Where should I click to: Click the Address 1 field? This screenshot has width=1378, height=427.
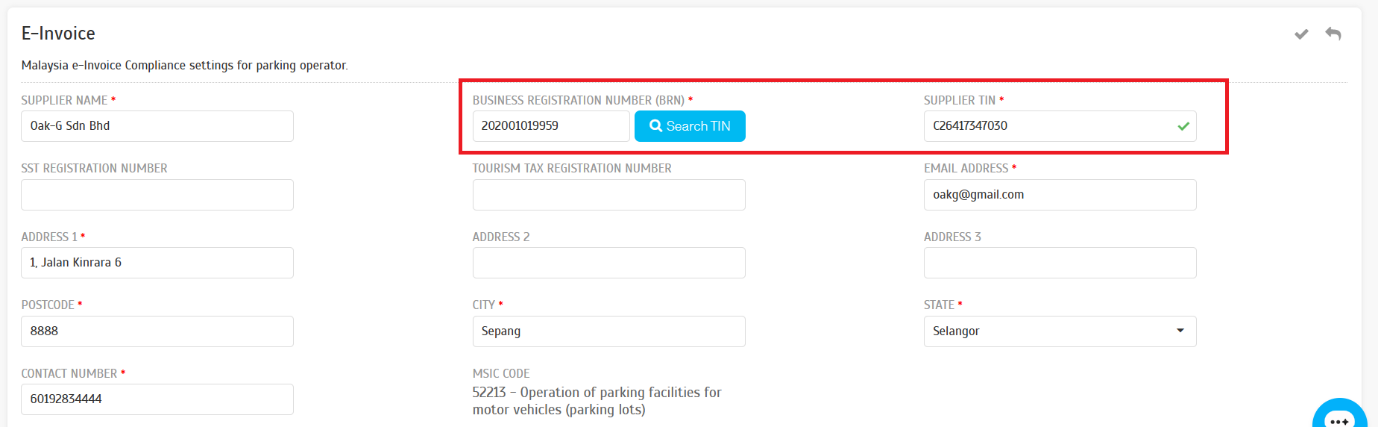pos(157,263)
